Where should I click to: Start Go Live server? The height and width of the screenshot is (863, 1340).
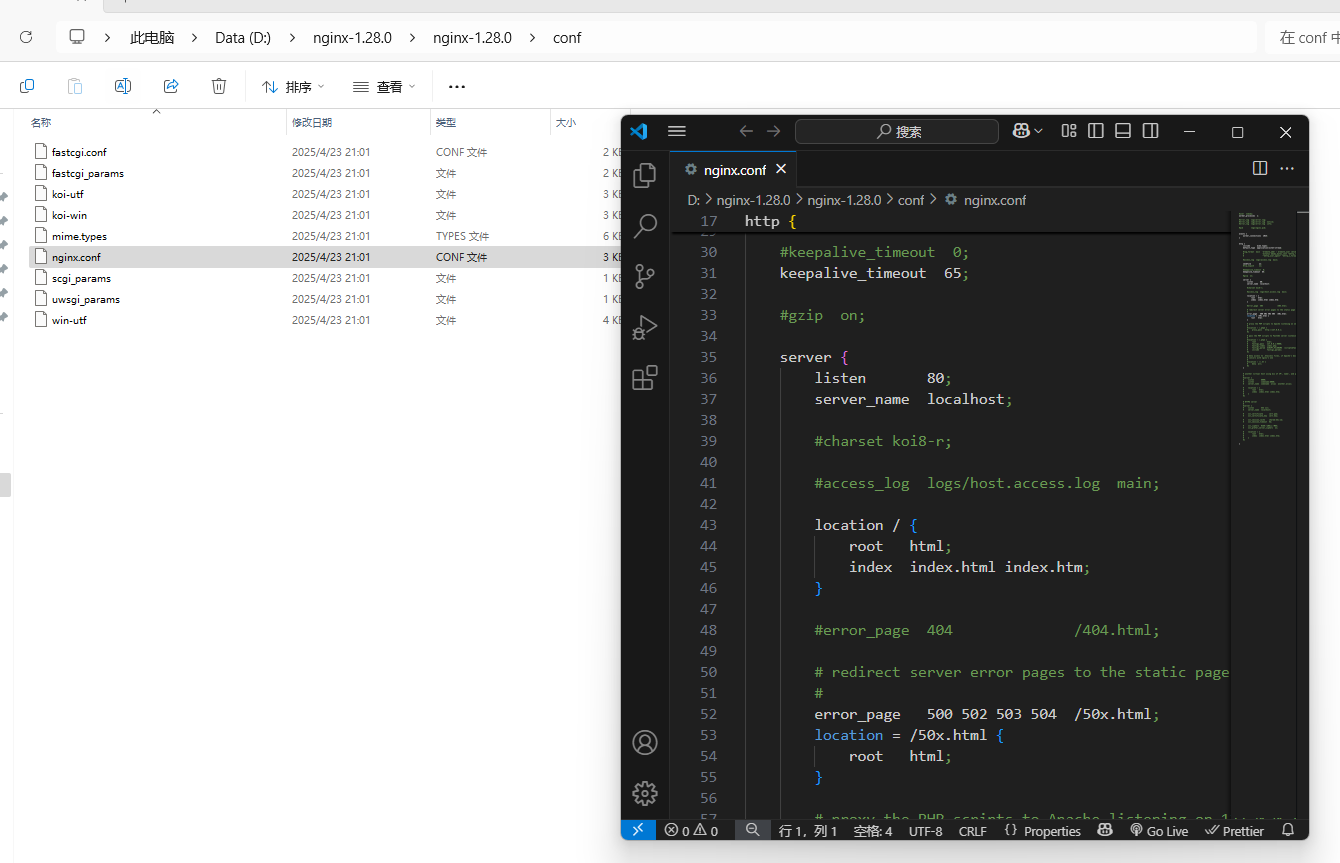tap(1159, 831)
